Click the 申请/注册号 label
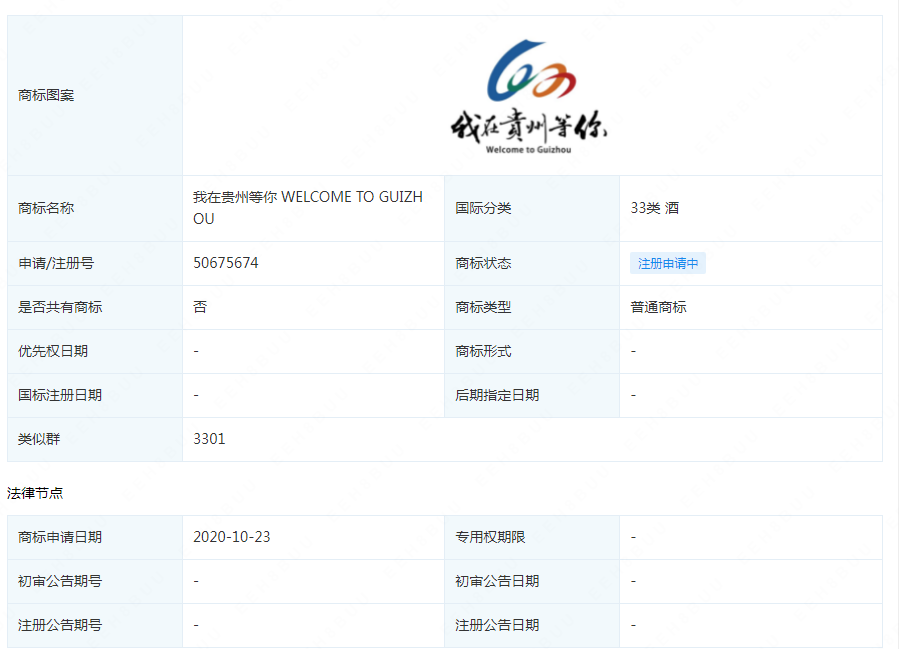 click(56, 263)
